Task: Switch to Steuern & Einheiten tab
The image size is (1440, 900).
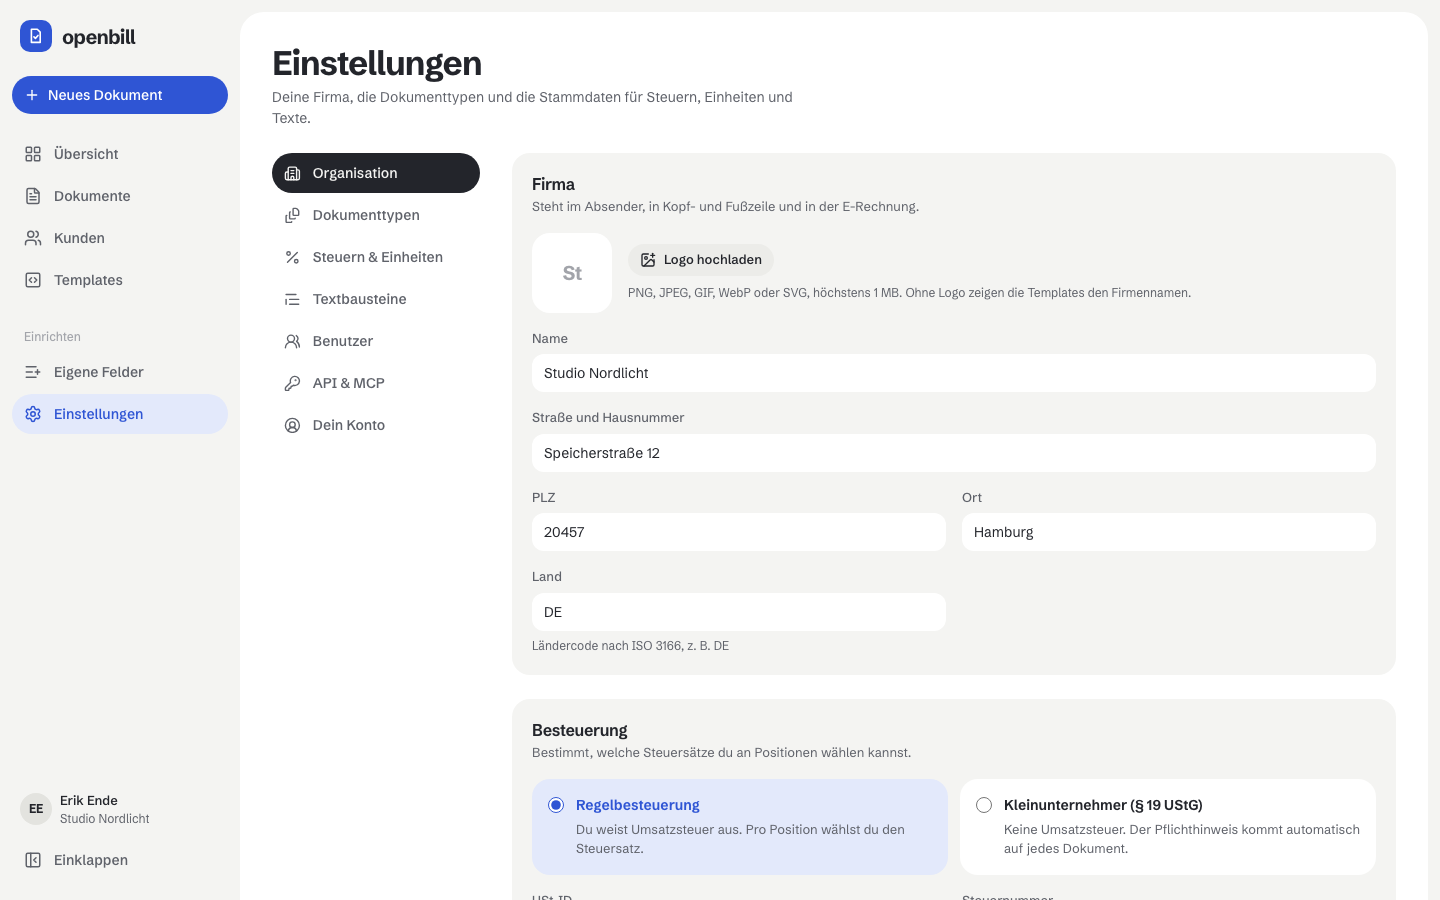Action: 376,257
